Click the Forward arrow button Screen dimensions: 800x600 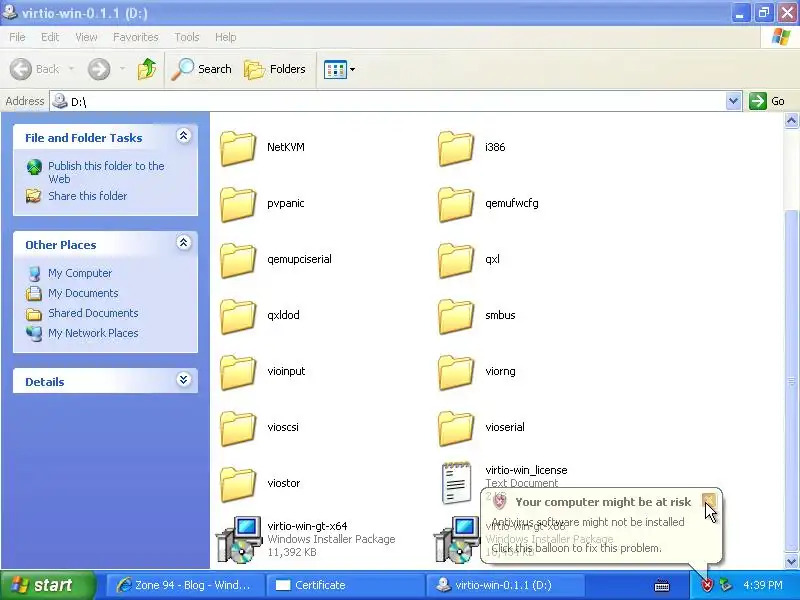pyautogui.click(x=99, y=69)
